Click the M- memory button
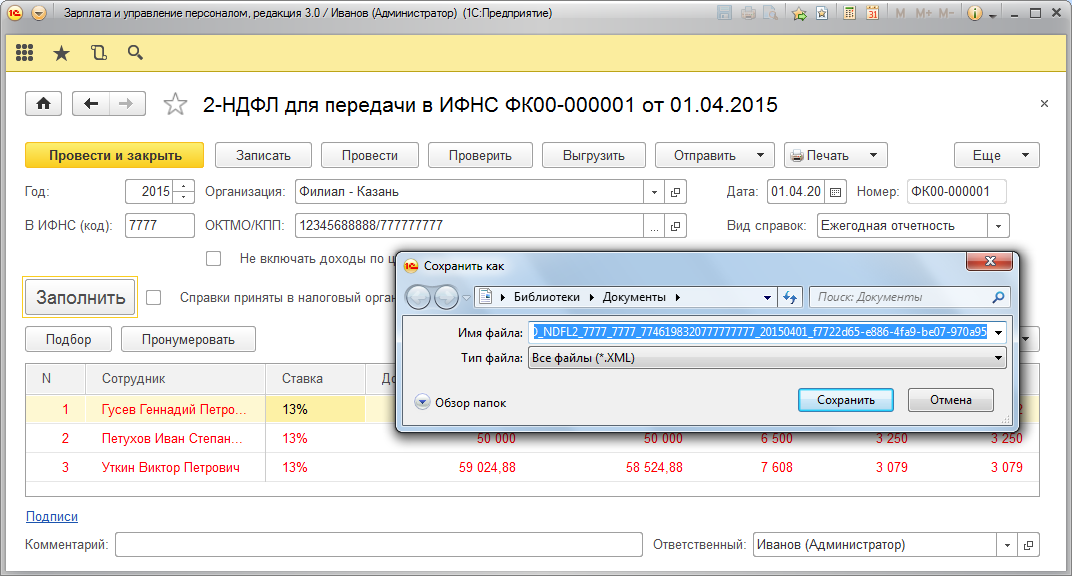 946,13
